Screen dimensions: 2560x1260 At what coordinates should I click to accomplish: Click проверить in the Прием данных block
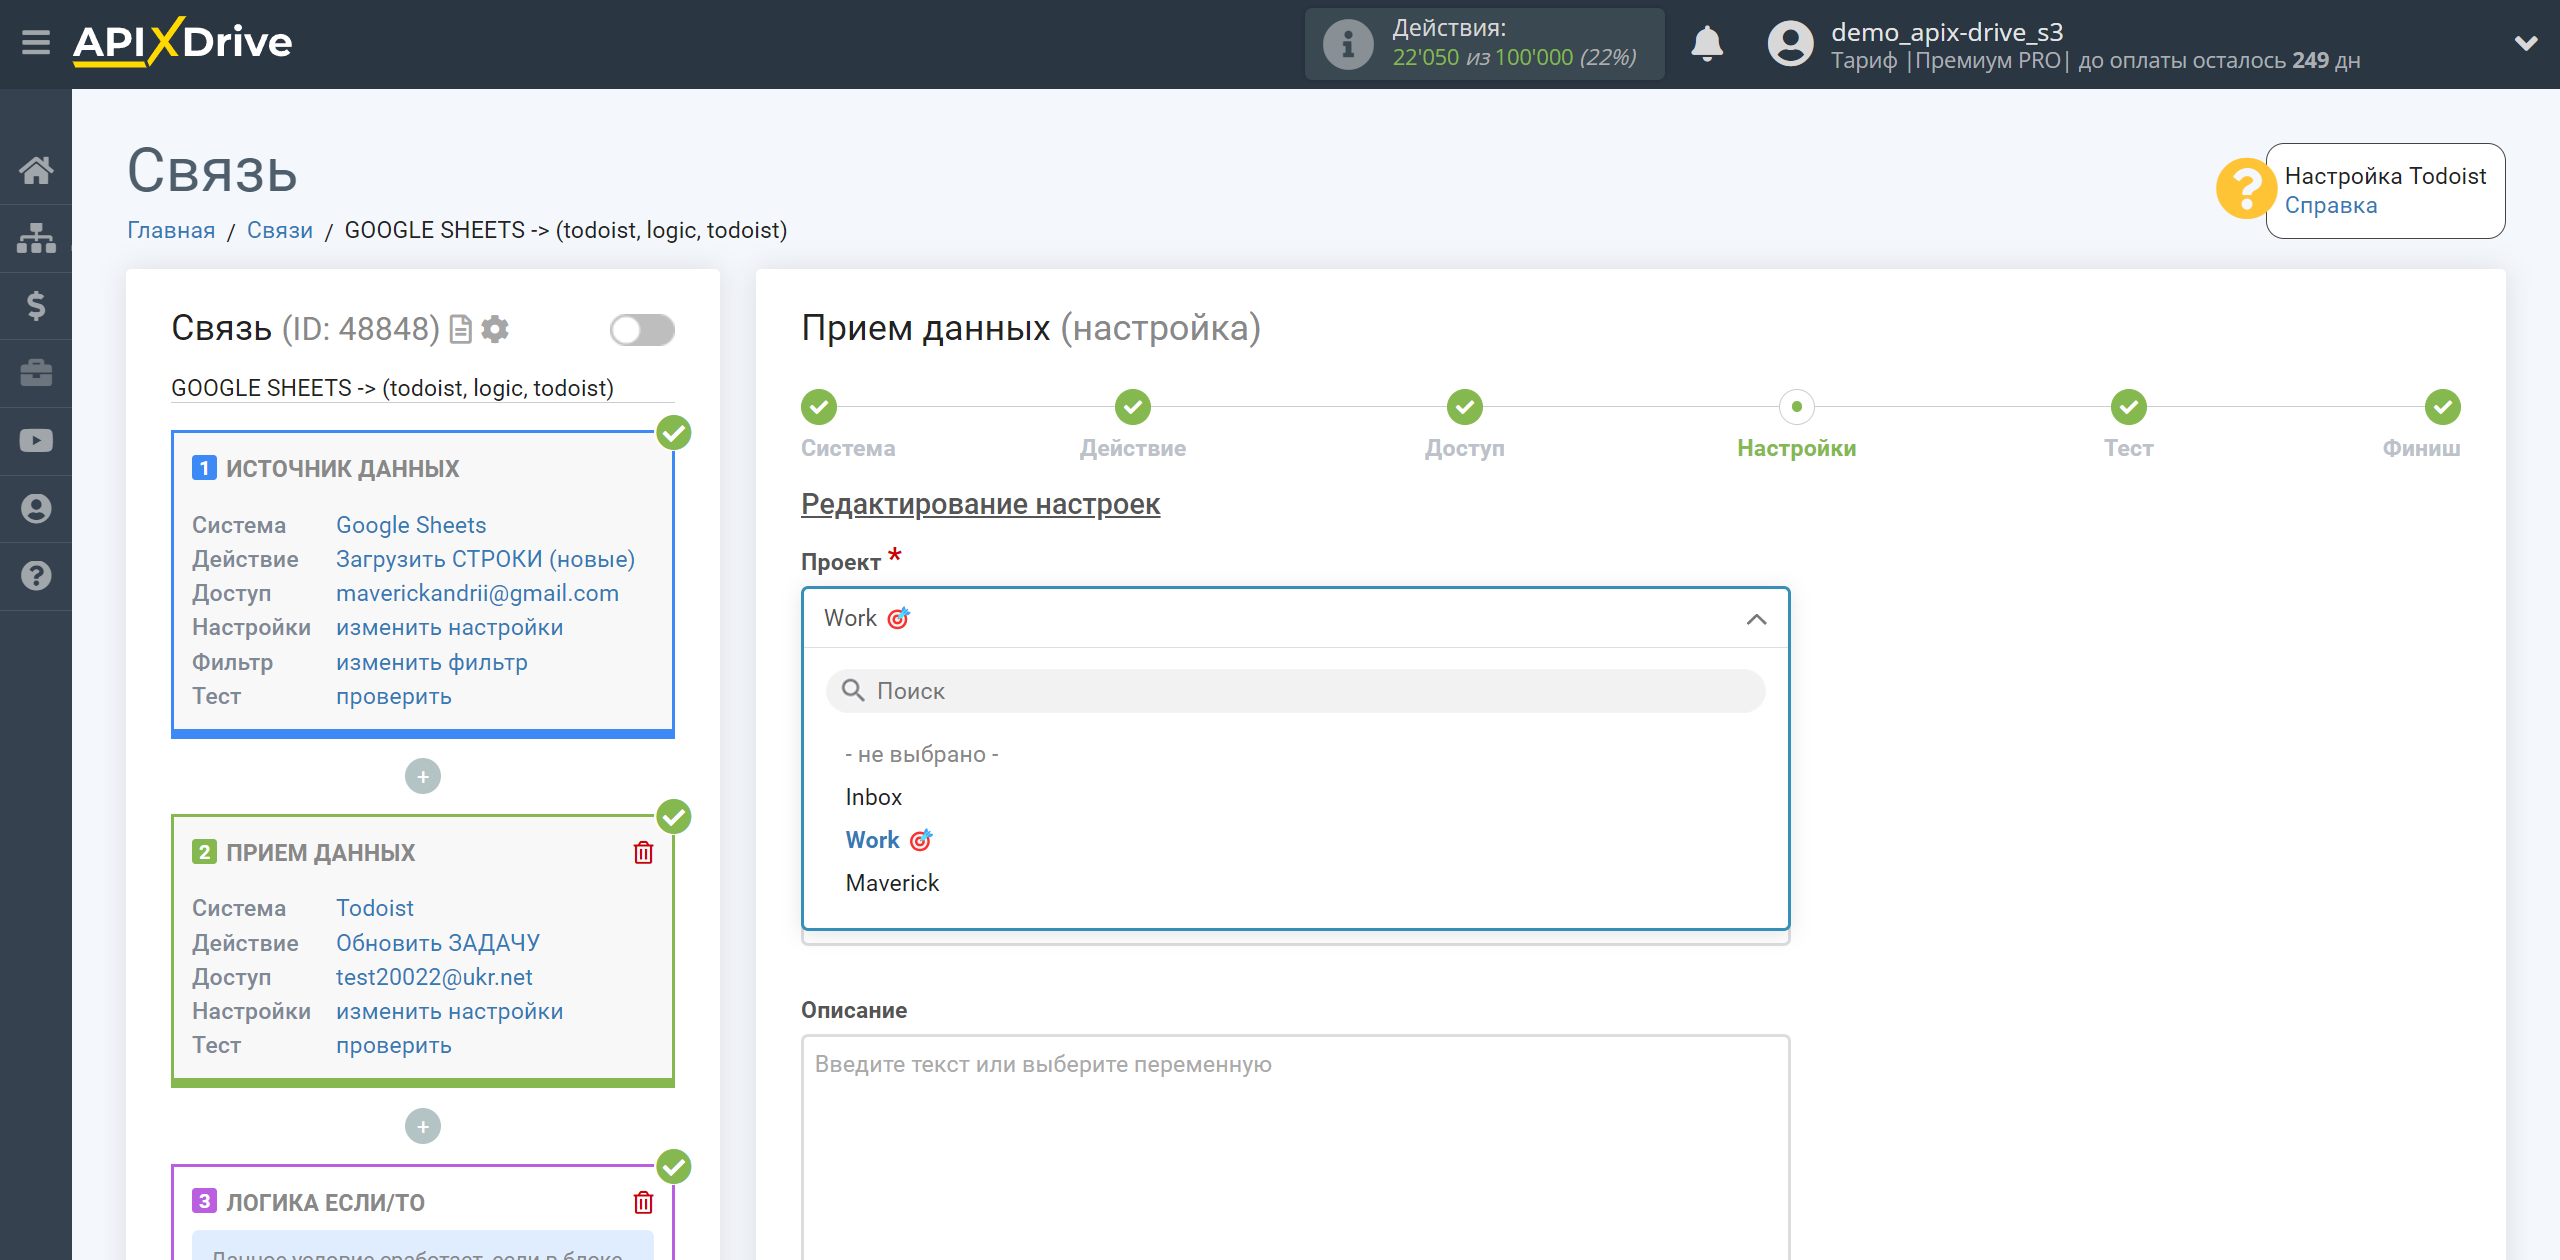pos(394,1045)
